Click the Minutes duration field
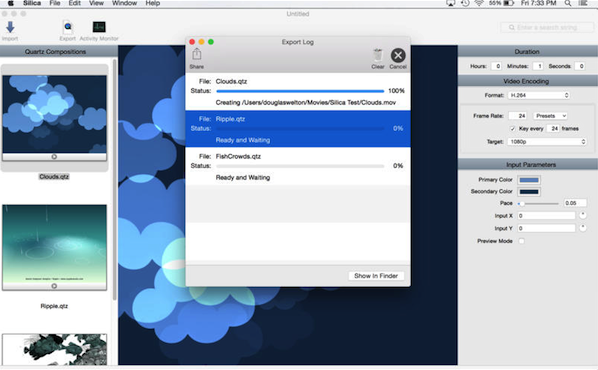Screen dimensions: 598x370 [537, 66]
